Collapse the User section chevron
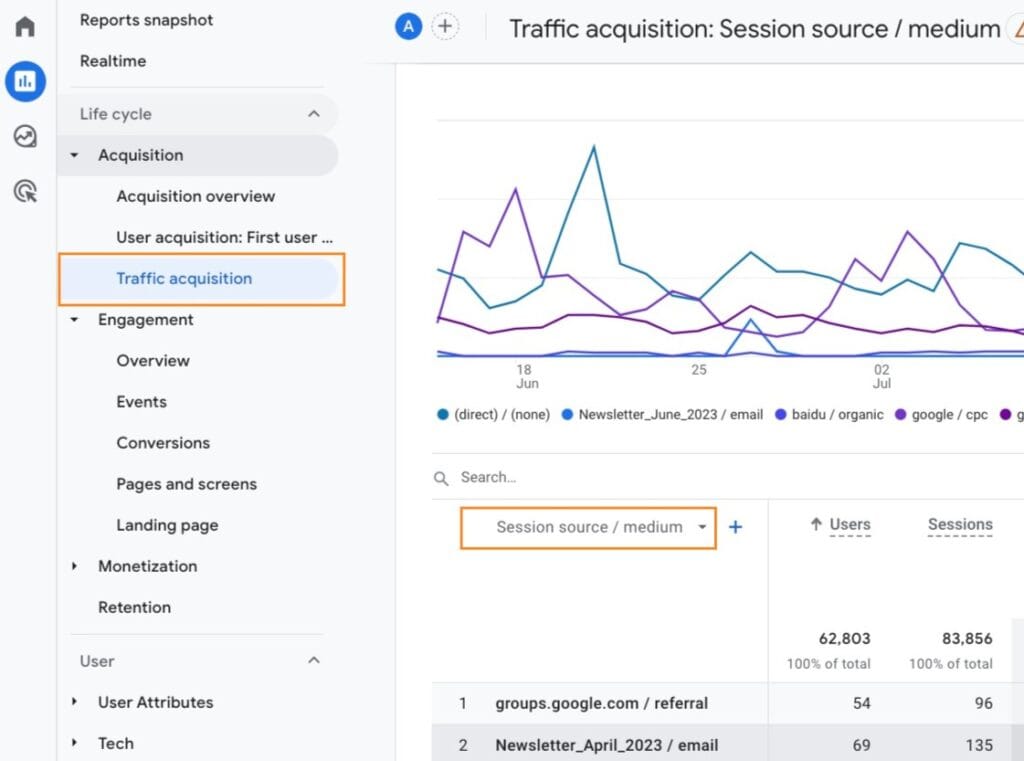Viewport: 1024px width, 761px height. tap(314, 660)
